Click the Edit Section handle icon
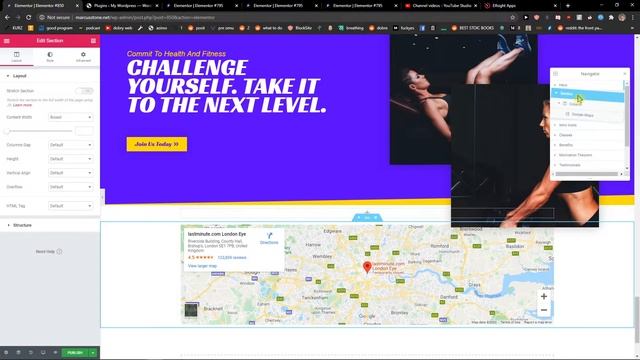640x360 pixels. (x=367, y=218)
